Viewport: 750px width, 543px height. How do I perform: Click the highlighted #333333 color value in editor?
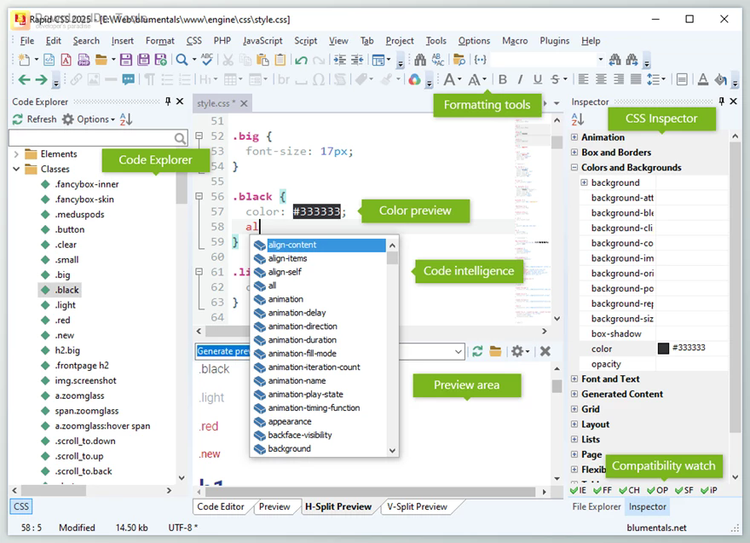click(317, 211)
